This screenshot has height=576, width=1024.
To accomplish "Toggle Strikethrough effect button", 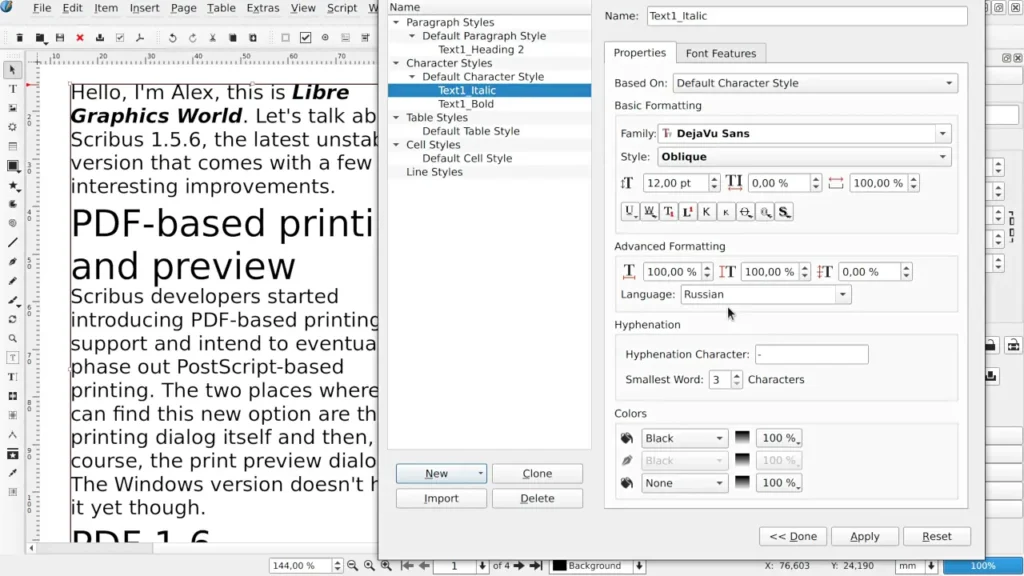I will (x=745, y=212).
